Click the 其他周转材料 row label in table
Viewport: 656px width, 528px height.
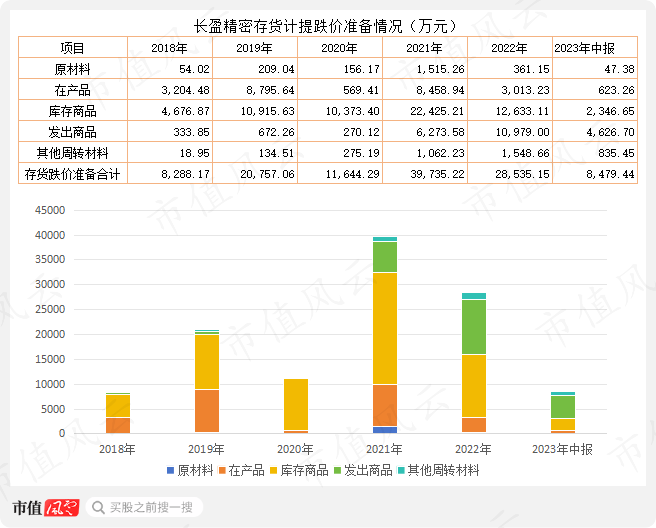(73, 153)
